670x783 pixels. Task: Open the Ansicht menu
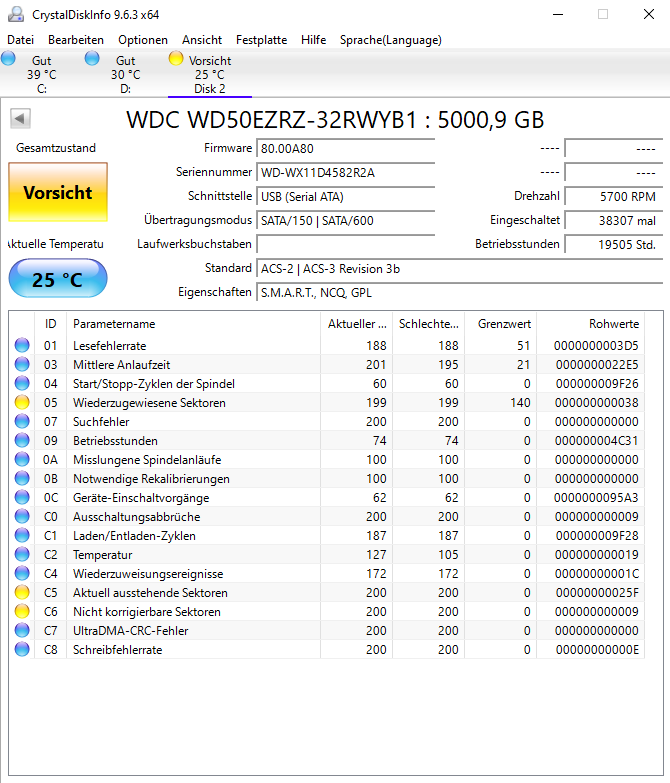coord(202,40)
